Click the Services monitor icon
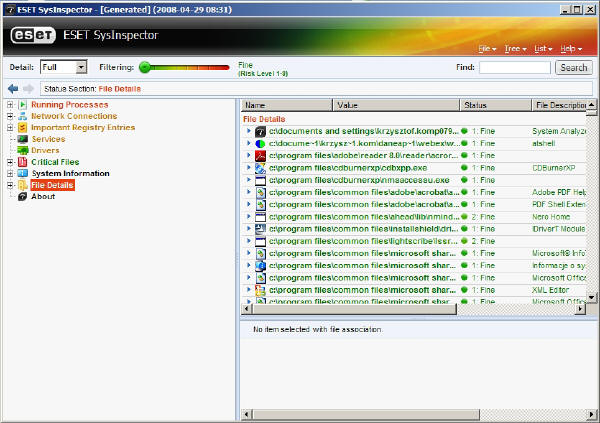 23,139
